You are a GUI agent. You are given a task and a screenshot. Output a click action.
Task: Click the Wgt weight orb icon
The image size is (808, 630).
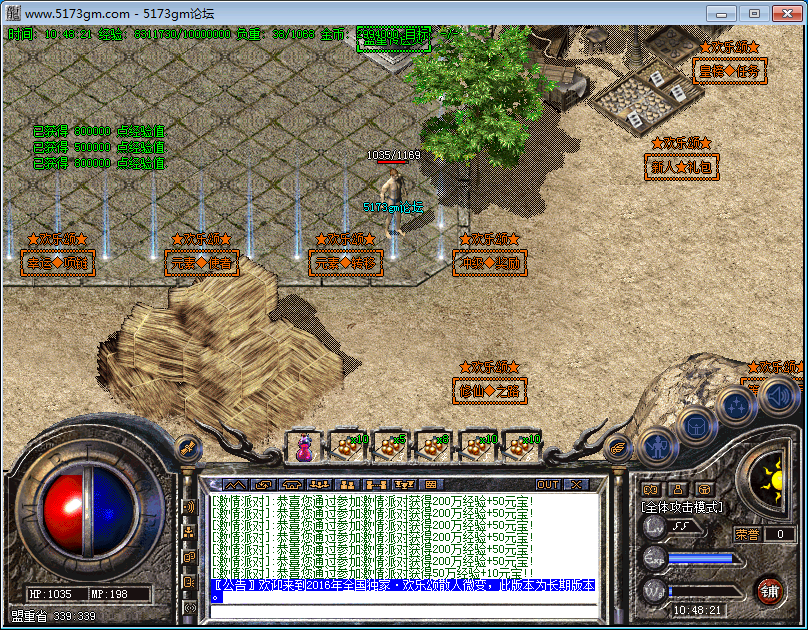(x=654, y=591)
